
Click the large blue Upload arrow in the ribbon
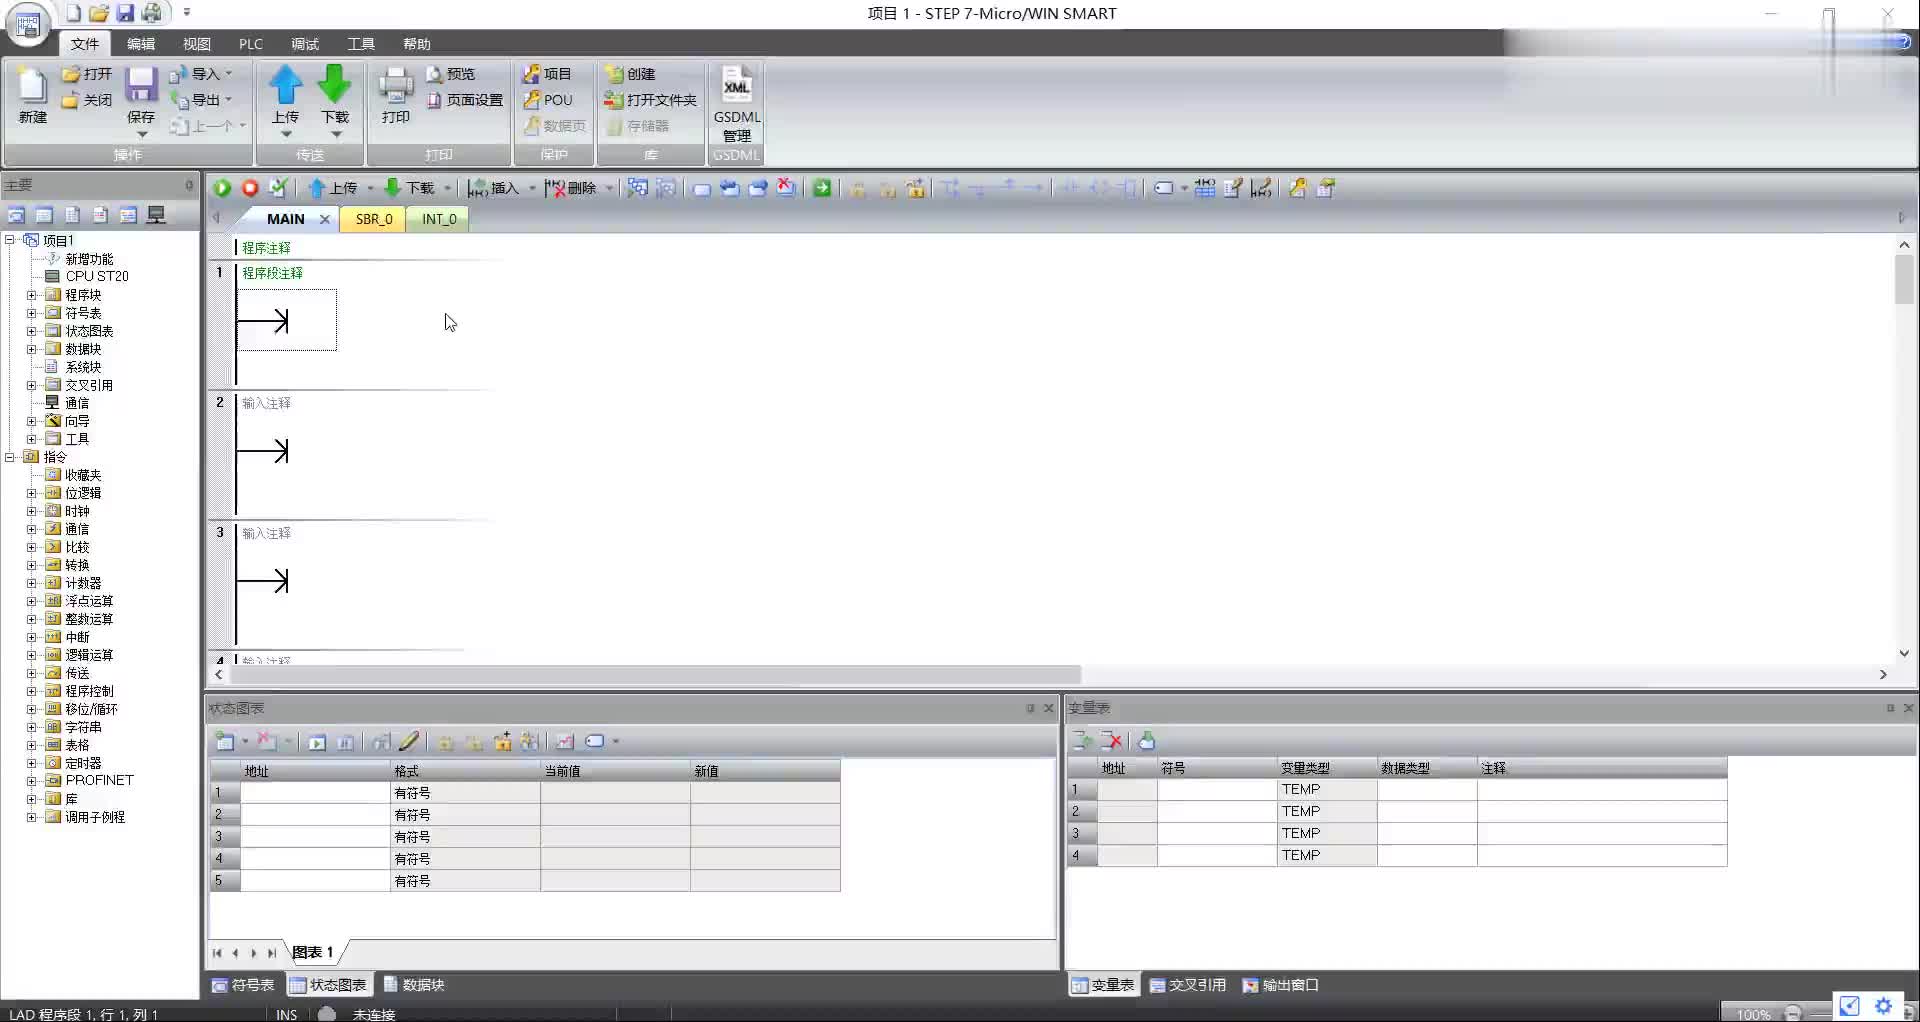click(x=286, y=84)
